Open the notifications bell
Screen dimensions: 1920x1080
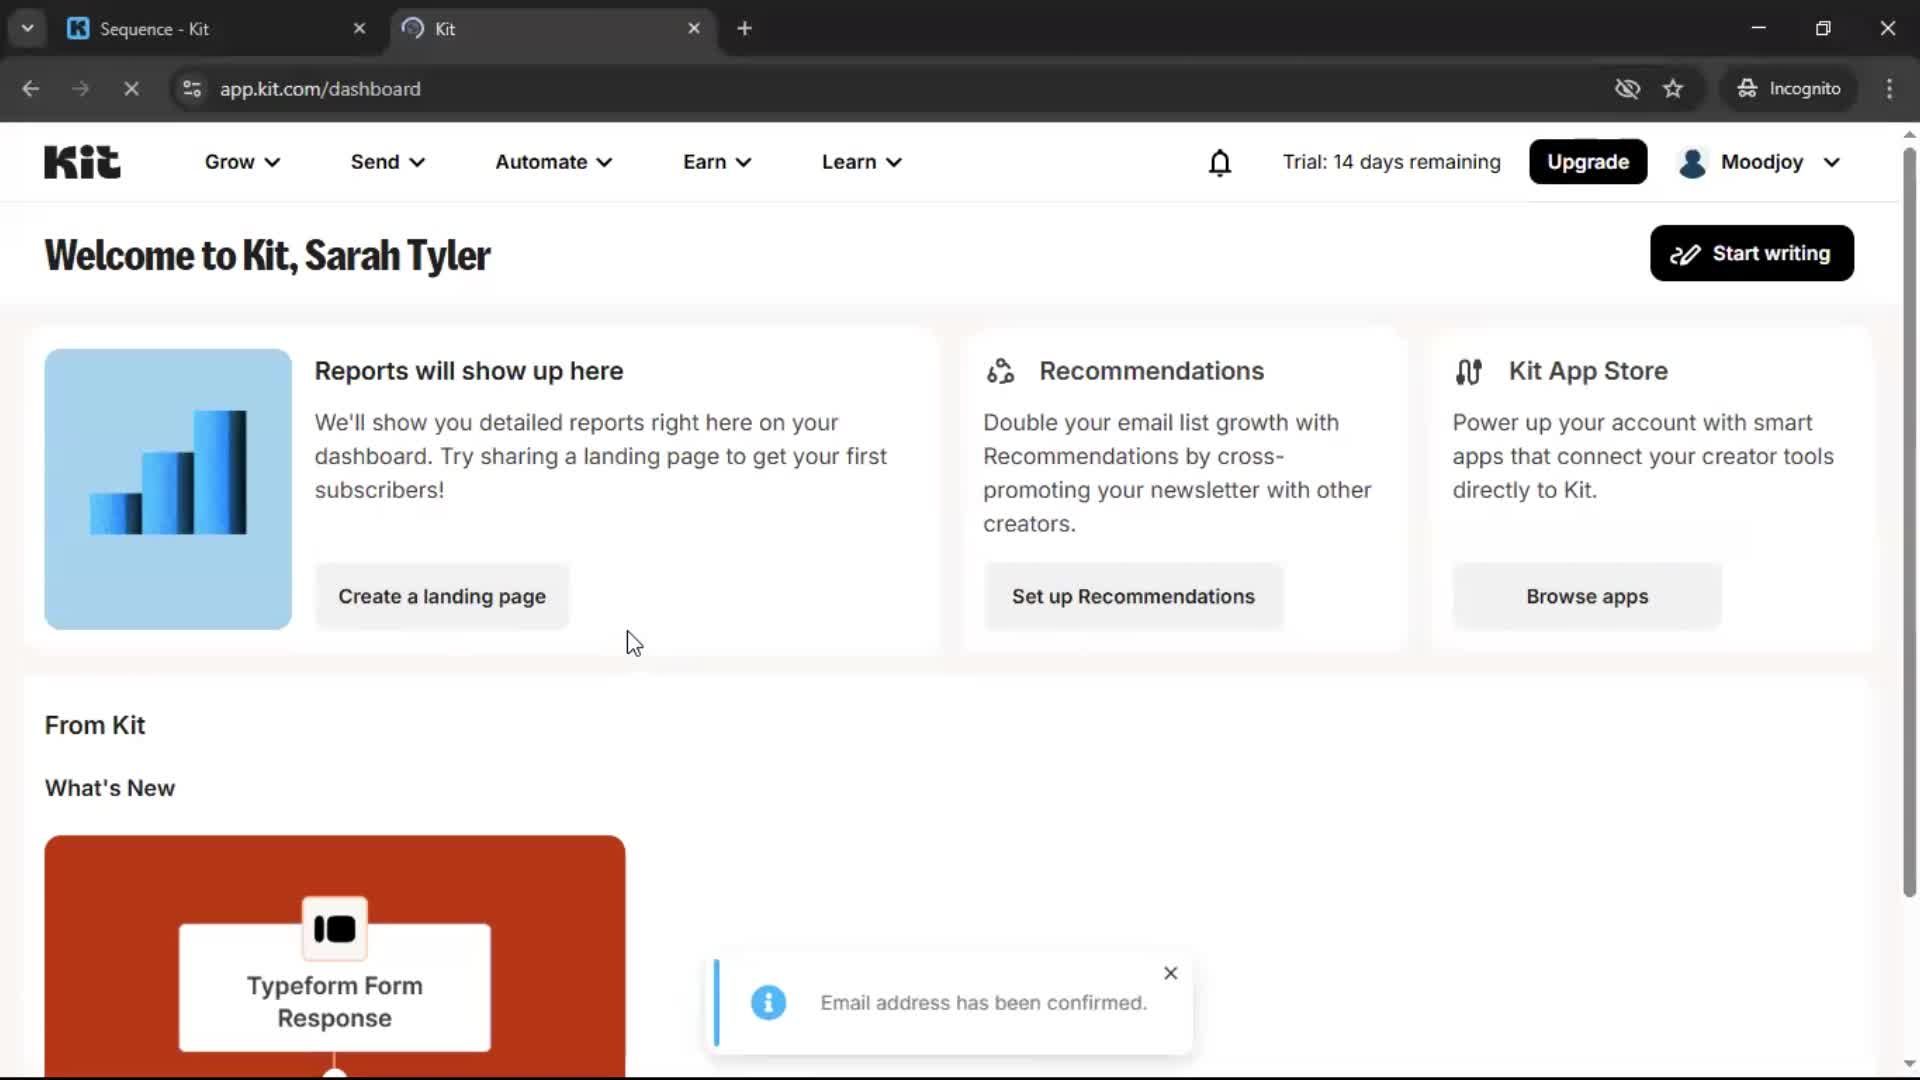click(1219, 161)
